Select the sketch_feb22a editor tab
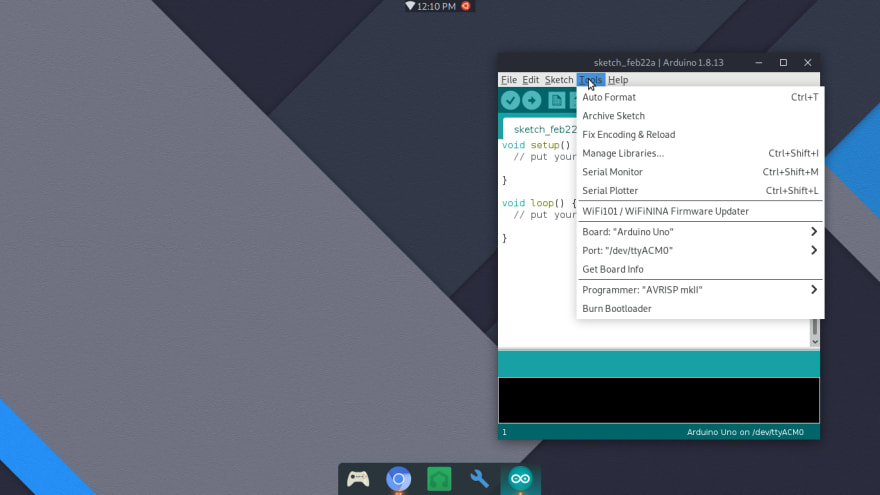This screenshot has height=495, width=880. [540, 129]
